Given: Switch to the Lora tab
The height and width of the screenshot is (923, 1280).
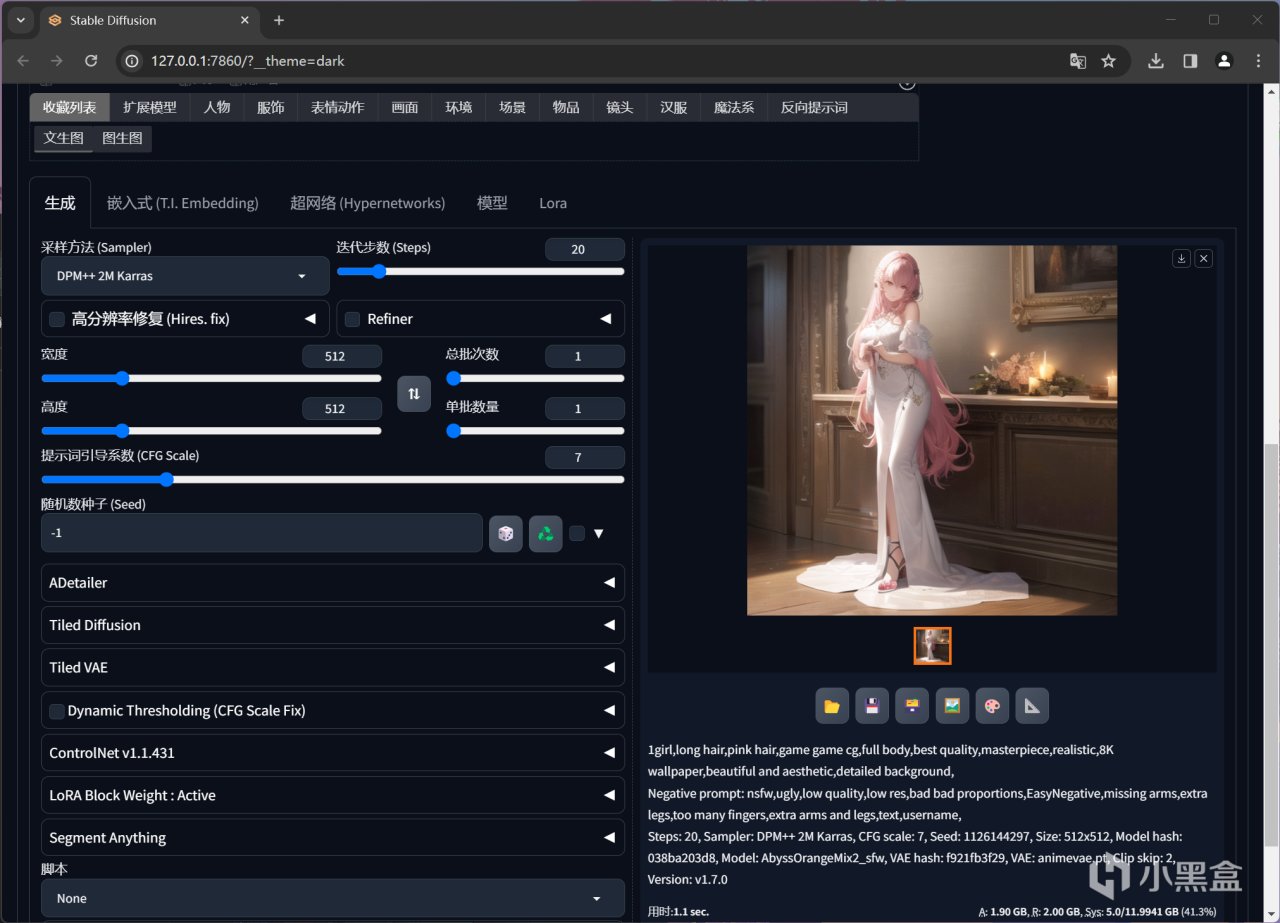Looking at the screenshot, I should click(553, 203).
